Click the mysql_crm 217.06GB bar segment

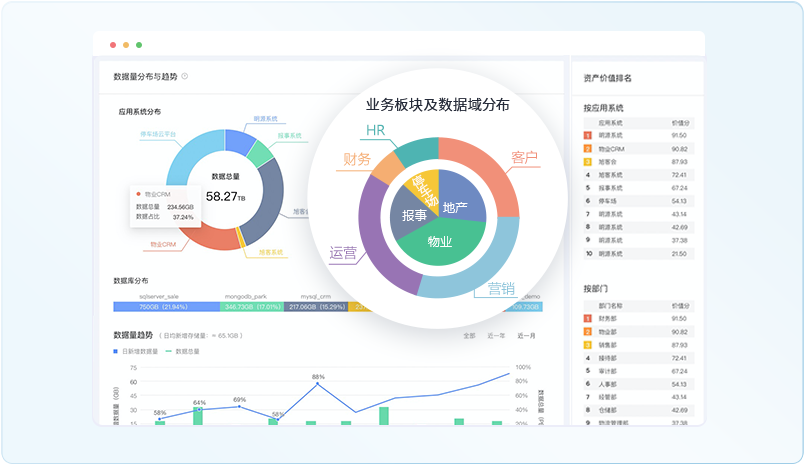(x=314, y=307)
